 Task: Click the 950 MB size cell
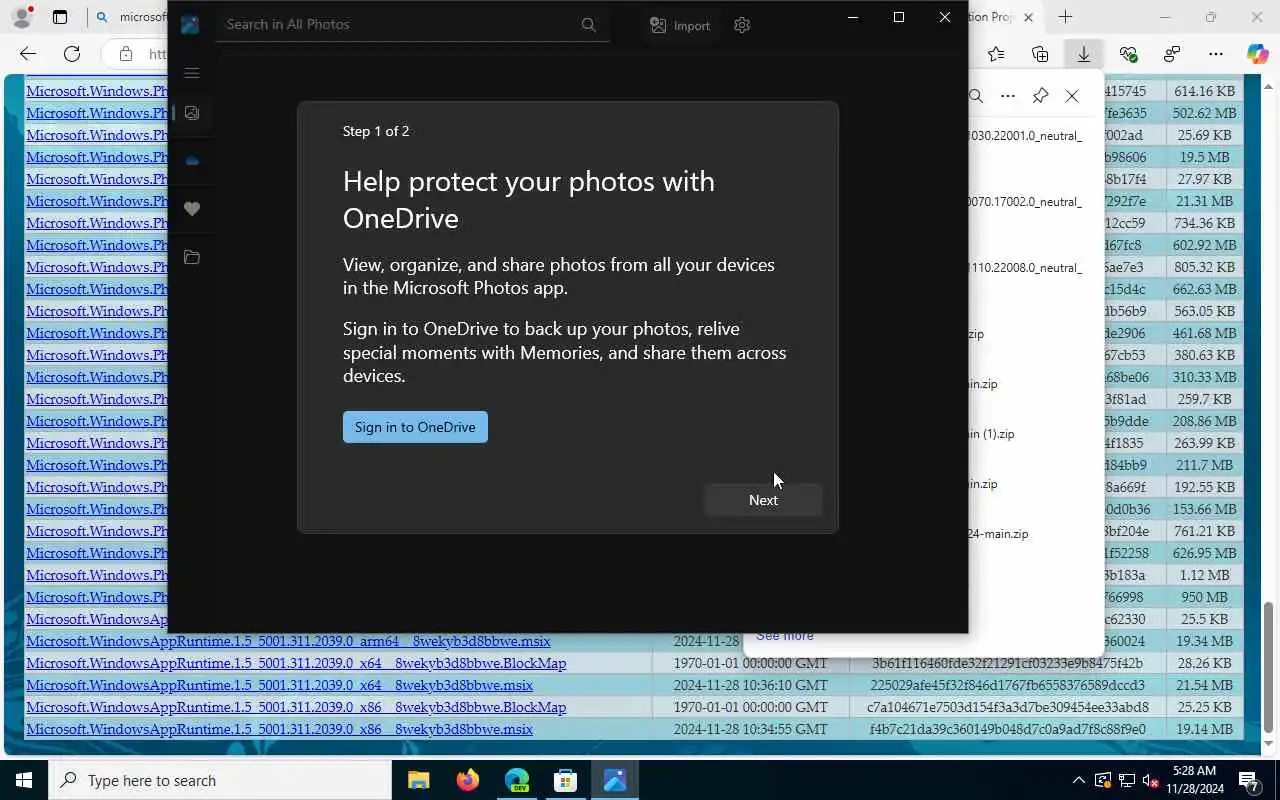1205,597
